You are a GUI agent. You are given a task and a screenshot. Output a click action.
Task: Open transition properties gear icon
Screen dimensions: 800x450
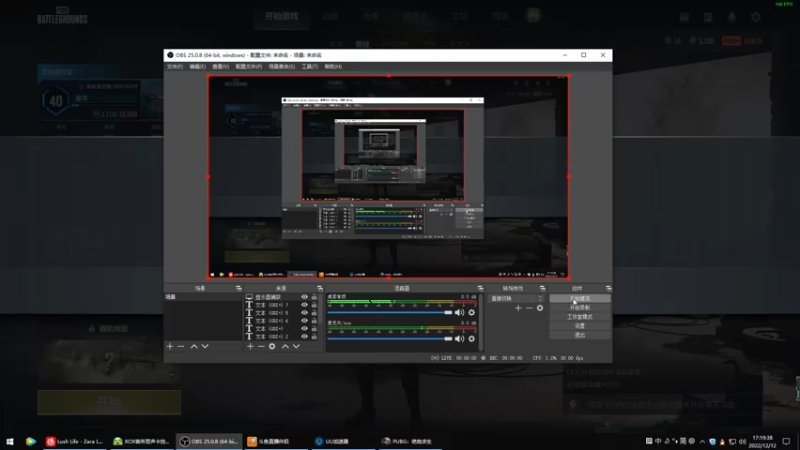pyautogui.click(x=540, y=308)
